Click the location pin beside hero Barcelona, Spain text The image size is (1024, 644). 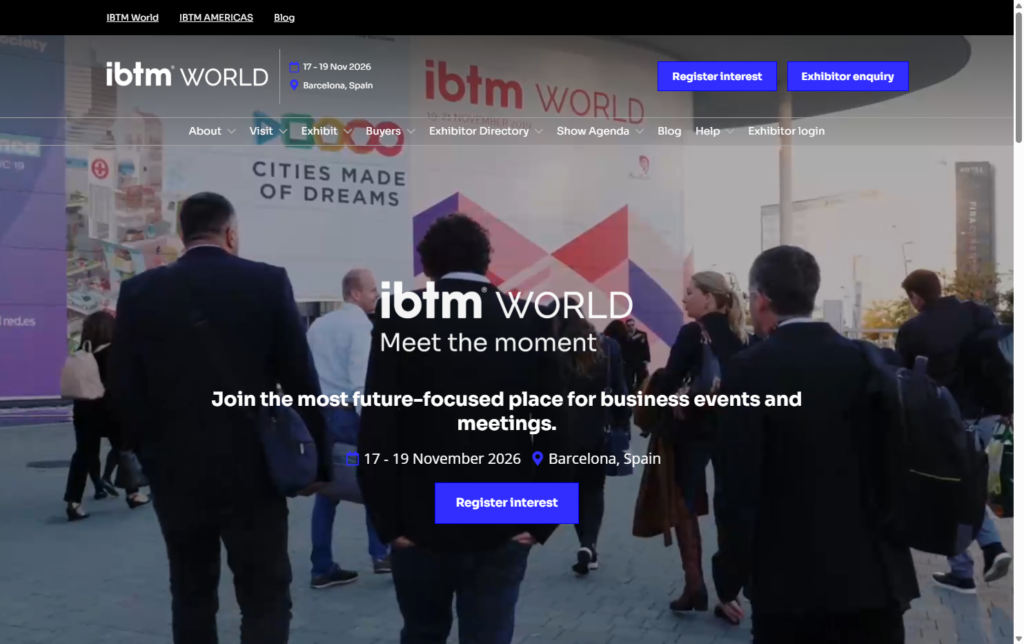click(537, 459)
